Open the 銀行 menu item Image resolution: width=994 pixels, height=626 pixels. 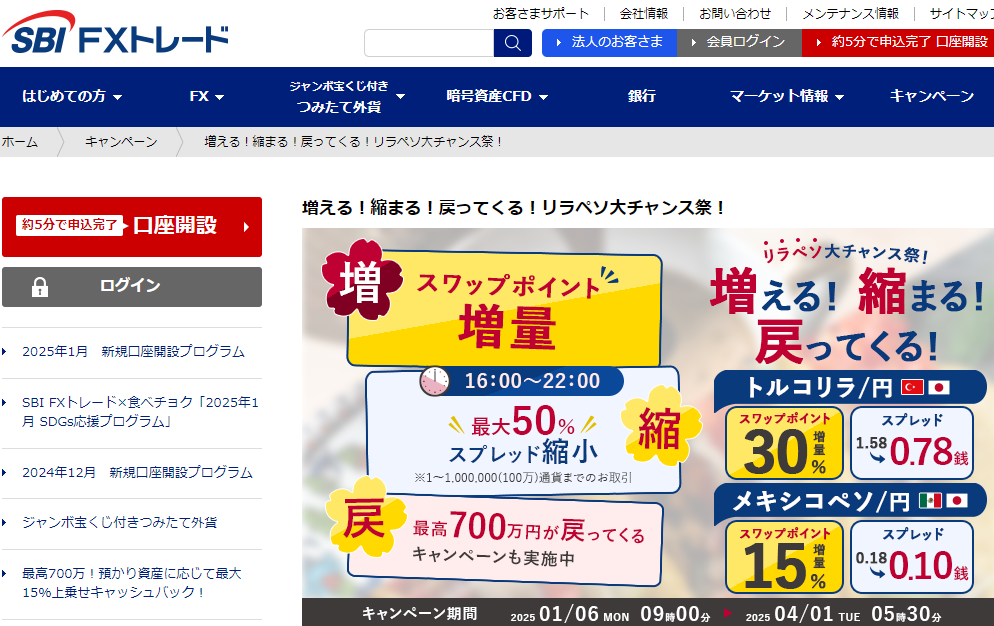(x=642, y=96)
